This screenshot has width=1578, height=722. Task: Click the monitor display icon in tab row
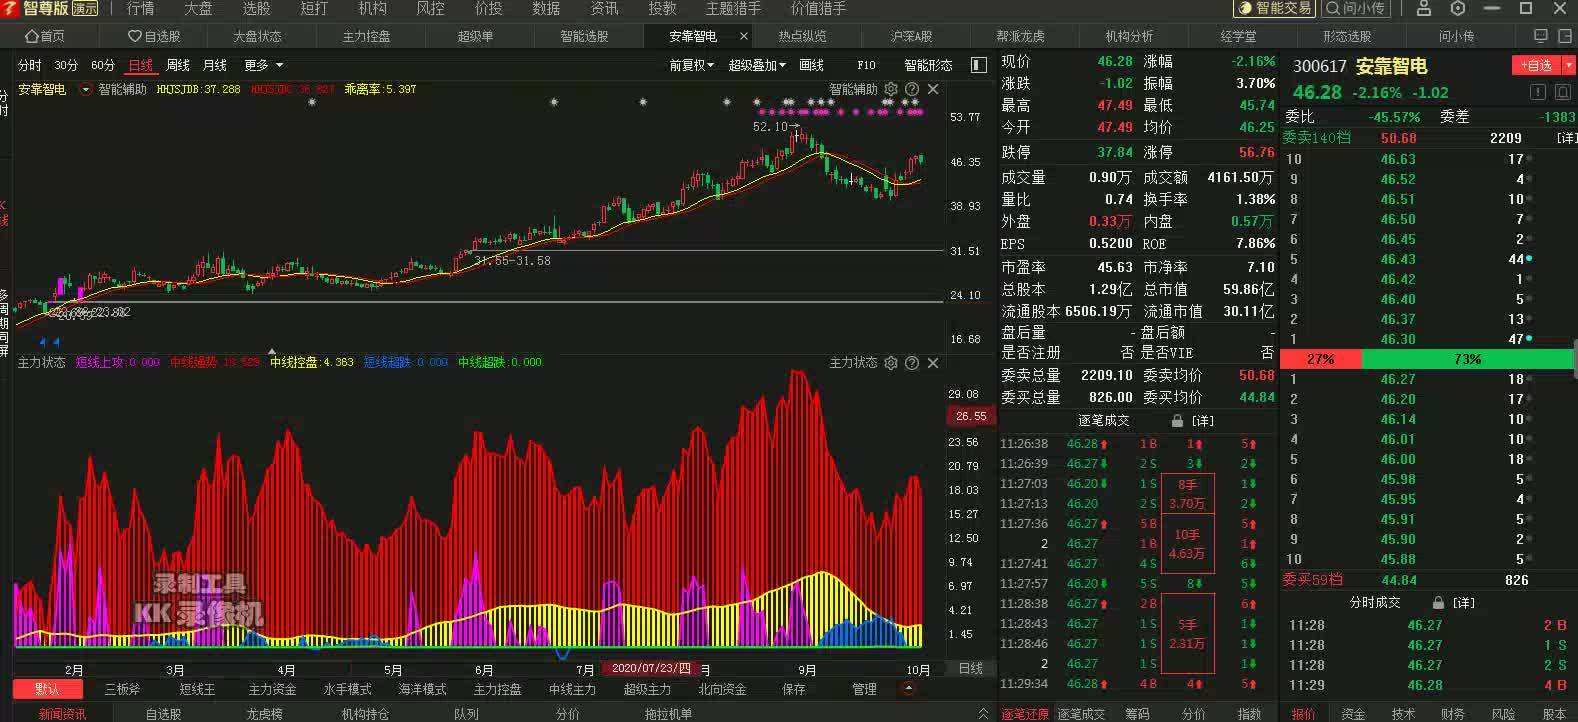point(1540,36)
